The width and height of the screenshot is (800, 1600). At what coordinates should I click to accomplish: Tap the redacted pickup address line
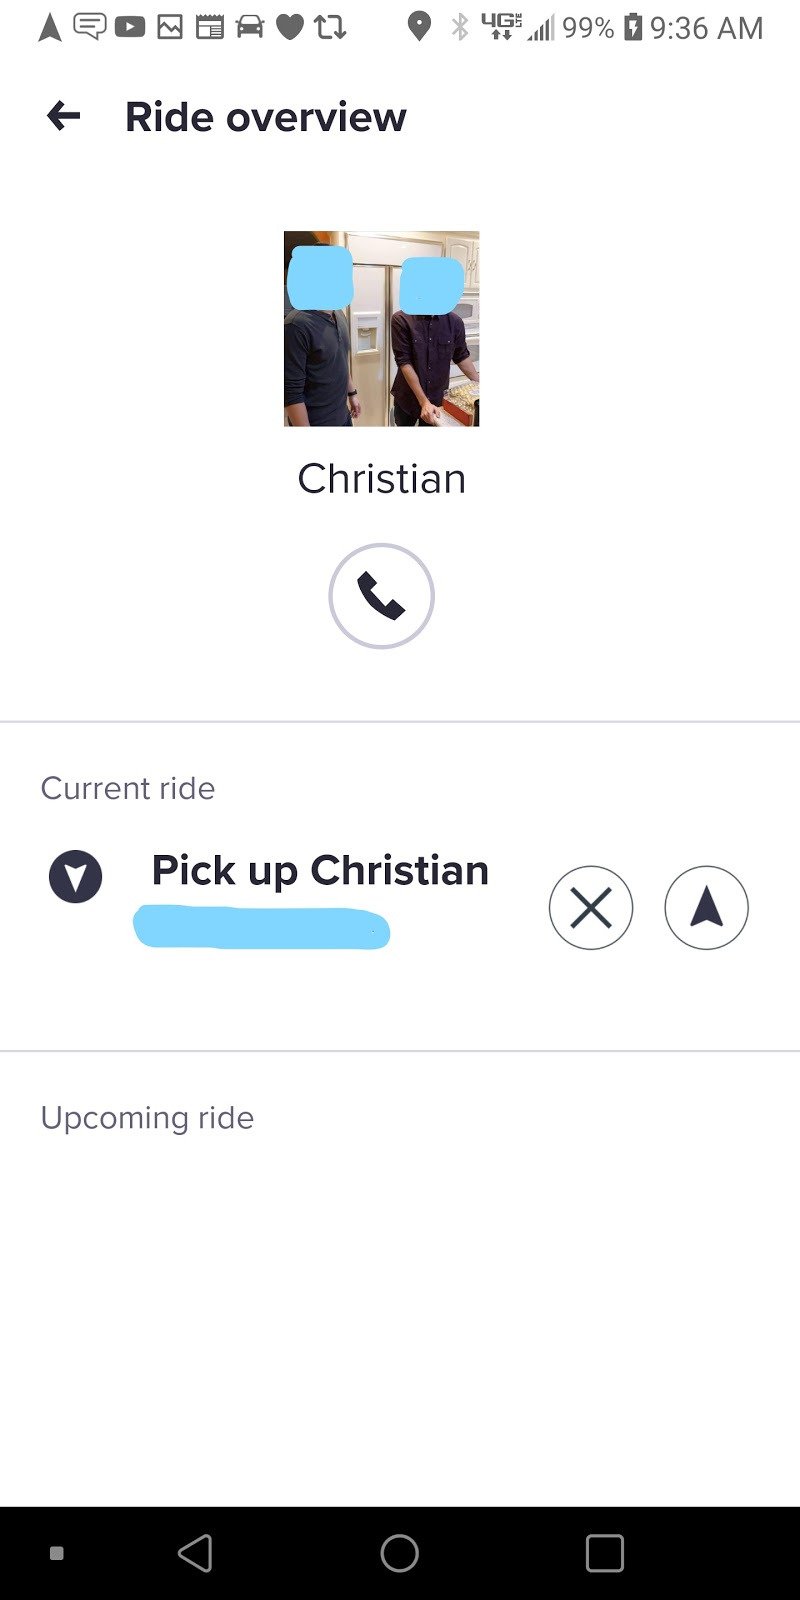click(x=262, y=928)
